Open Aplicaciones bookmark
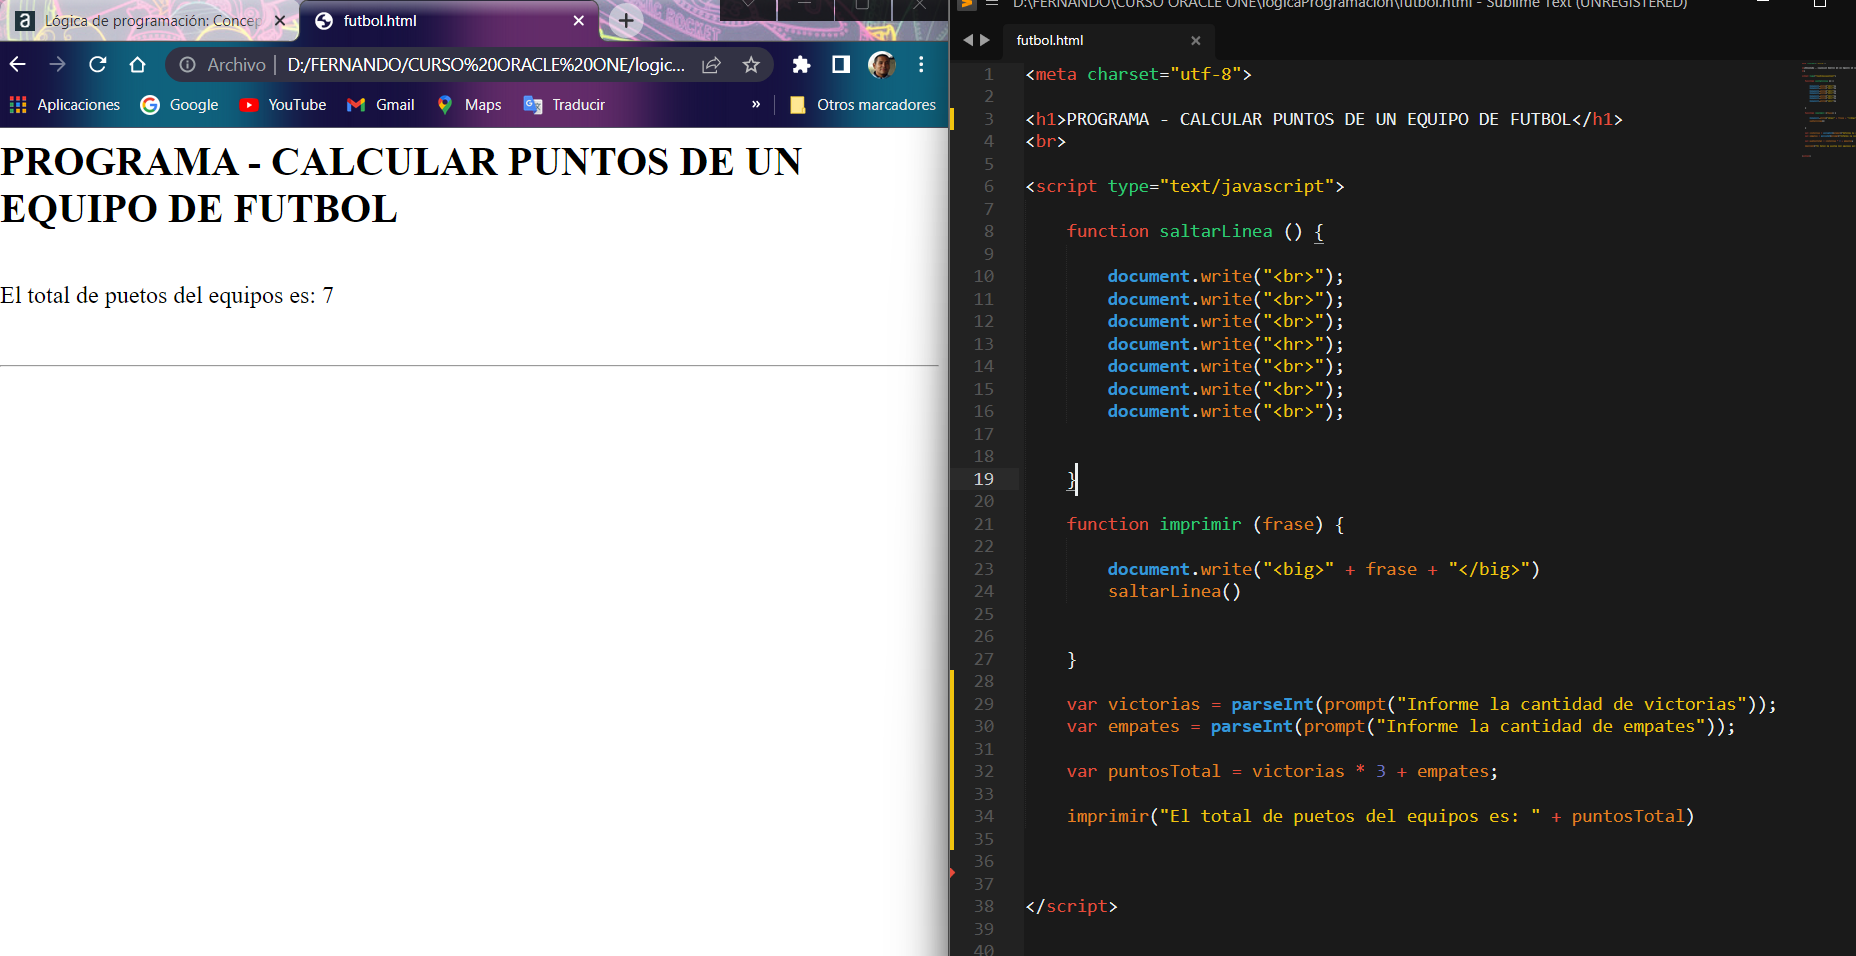 point(65,105)
